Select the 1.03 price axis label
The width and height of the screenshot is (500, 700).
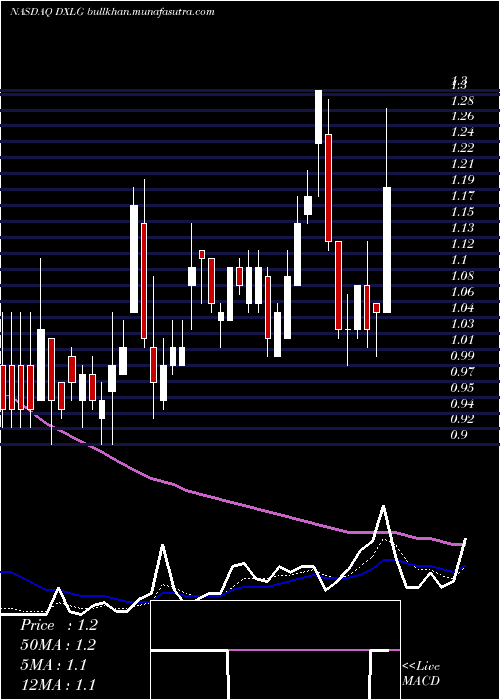click(x=463, y=325)
